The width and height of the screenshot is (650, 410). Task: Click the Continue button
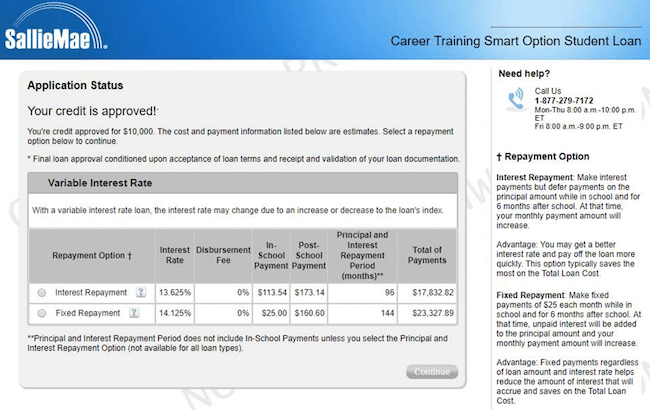tap(432, 371)
